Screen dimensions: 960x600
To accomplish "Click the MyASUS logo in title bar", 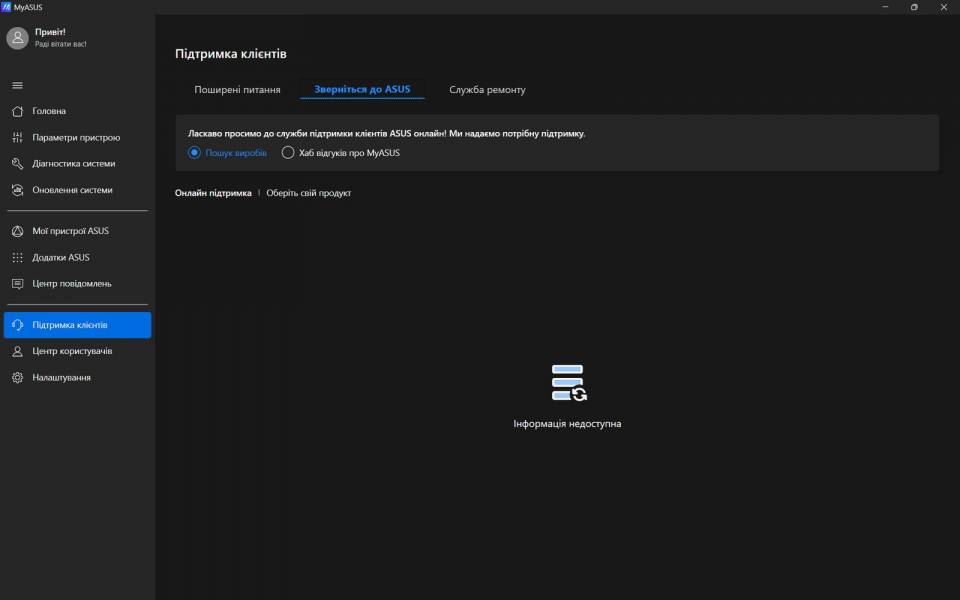I will (x=6, y=7).
